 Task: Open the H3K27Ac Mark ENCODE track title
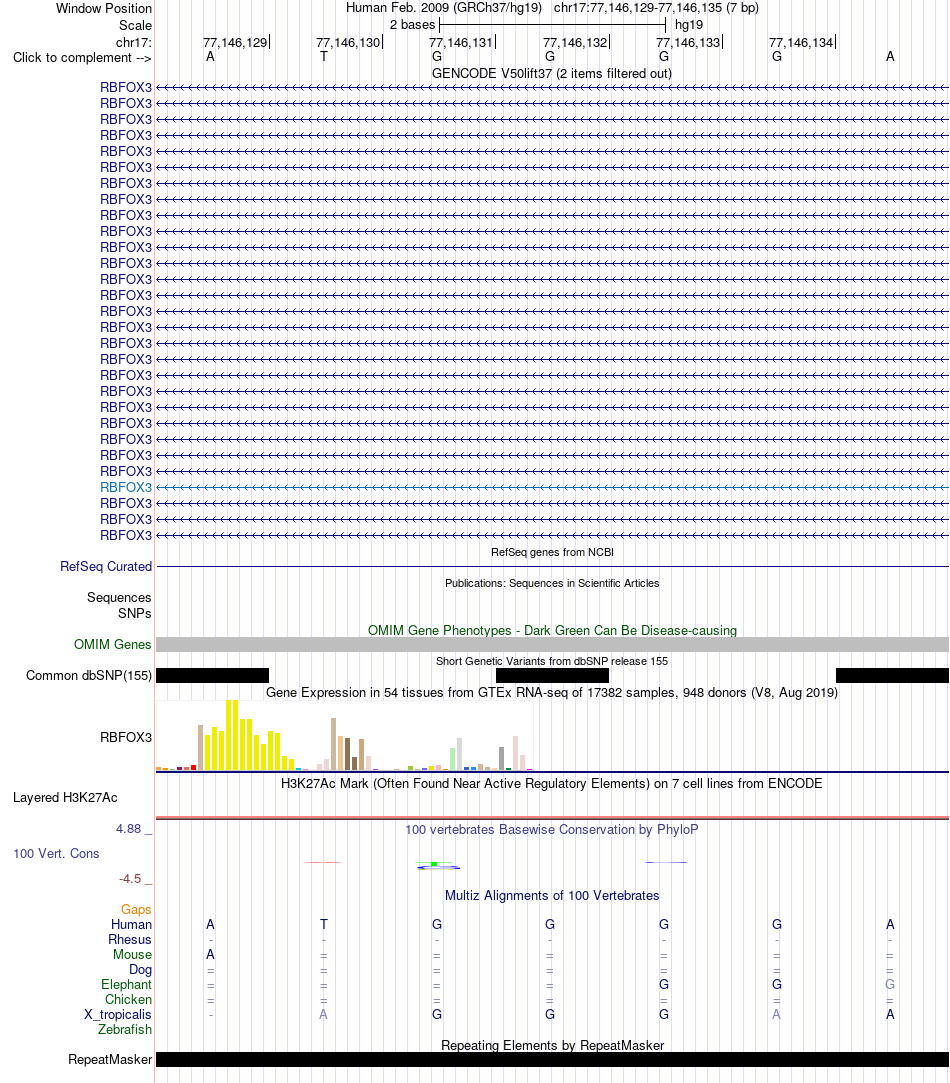pyautogui.click(x=552, y=784)
